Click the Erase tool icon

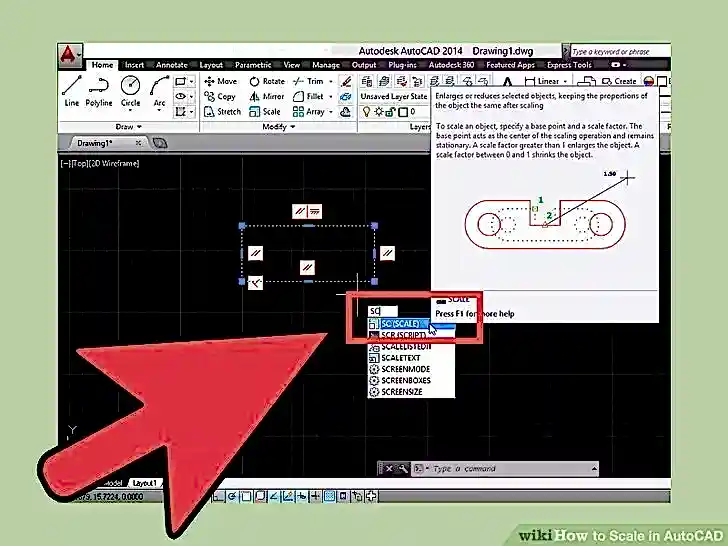[345, 82]
